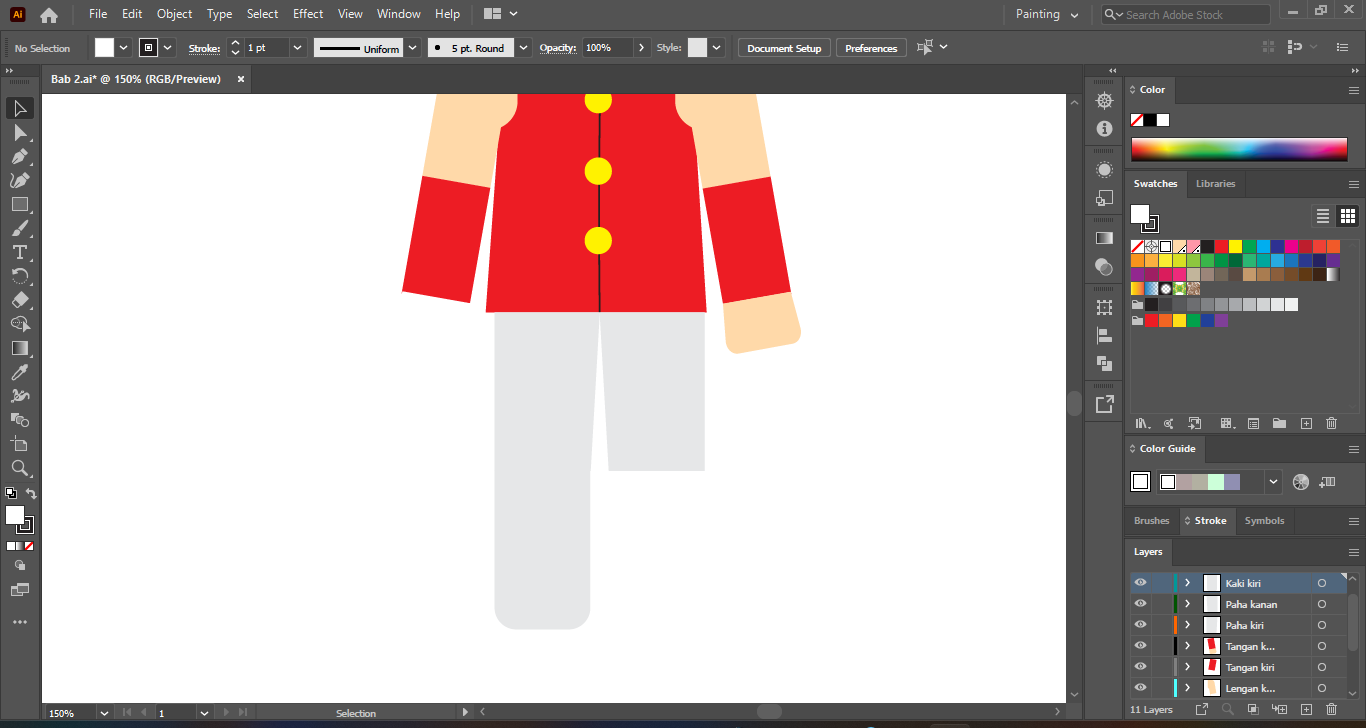Open the Align panel icon
The width and height of the screenshot is (1366, 728).
click(1104, 335)
